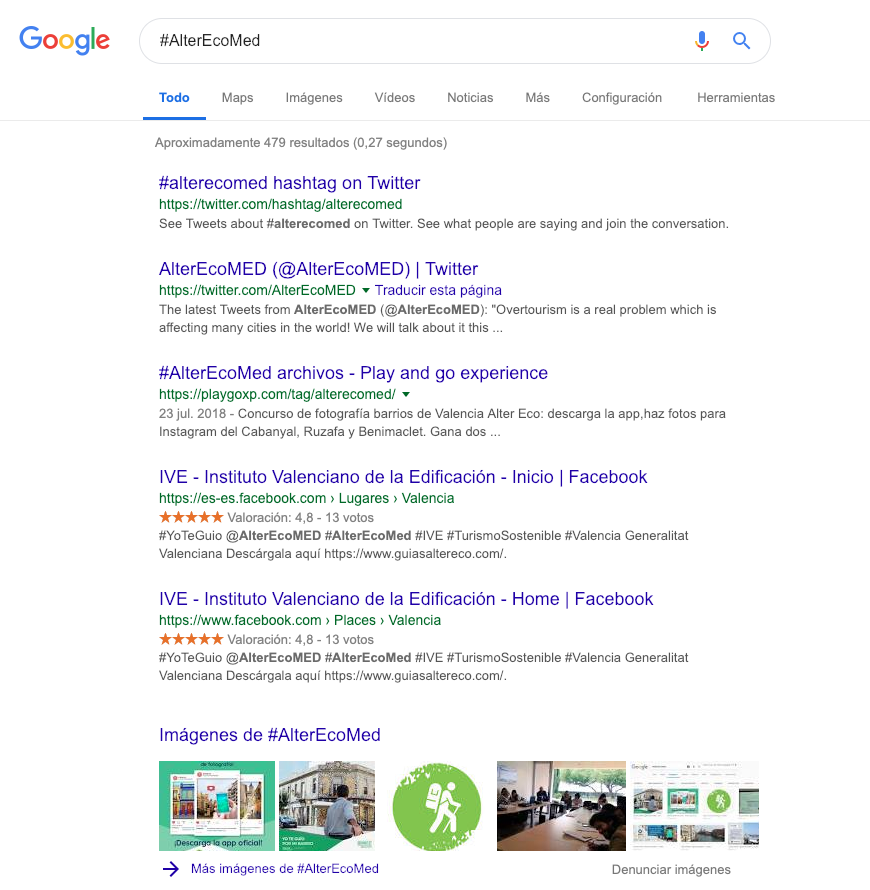Image resolution: width=870 pixels, height=890 pixels.
Task: Open the meeting room photo thumbnail
Action: [x=561, y=806]
